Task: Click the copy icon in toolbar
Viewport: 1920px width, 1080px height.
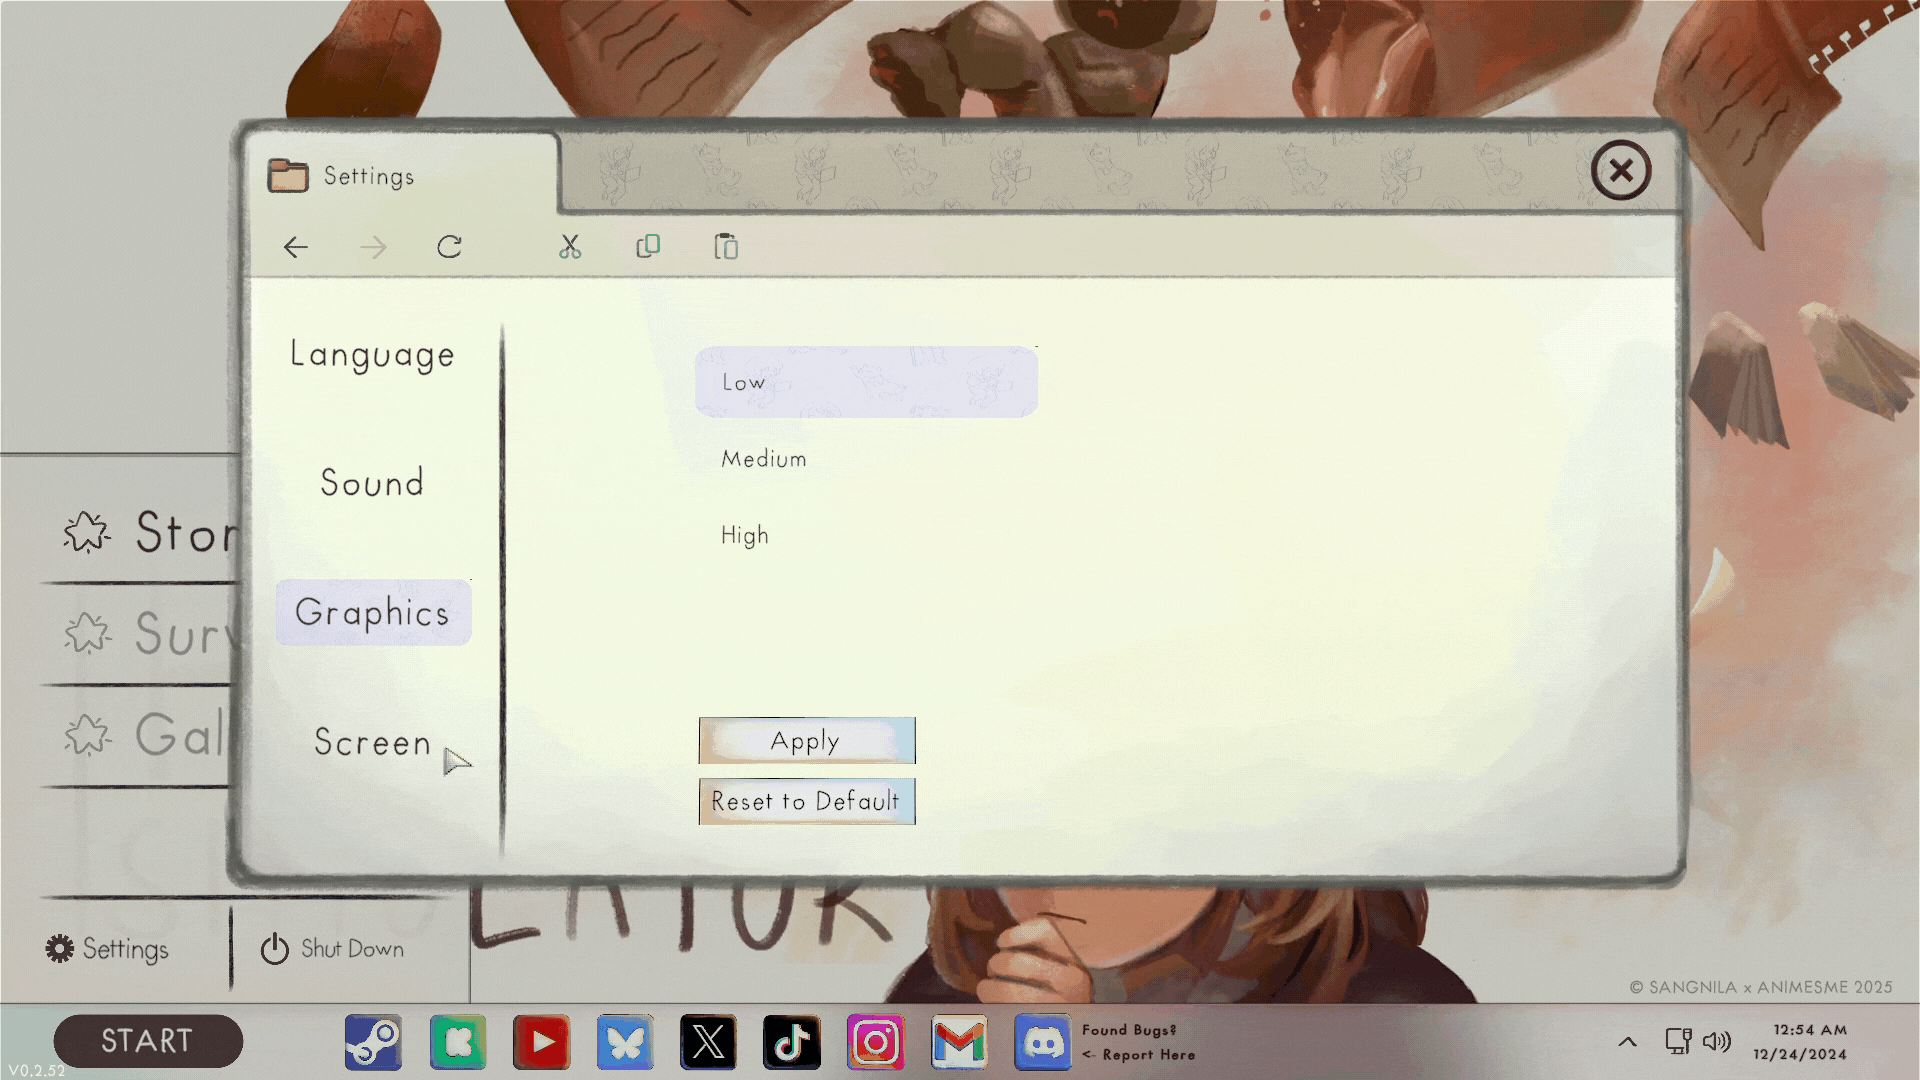Action: pos(648,246)
